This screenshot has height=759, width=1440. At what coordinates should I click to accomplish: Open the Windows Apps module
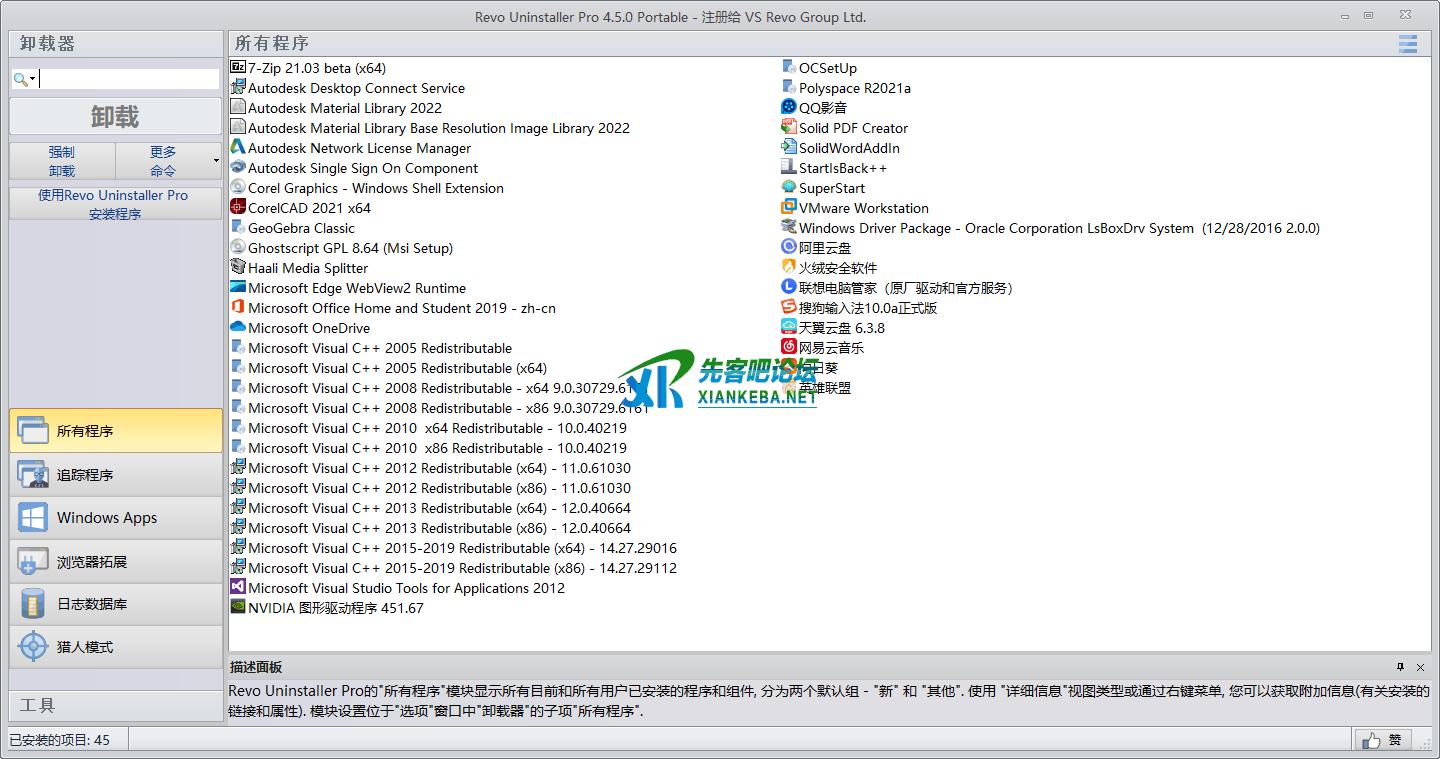tap(115, 518)
